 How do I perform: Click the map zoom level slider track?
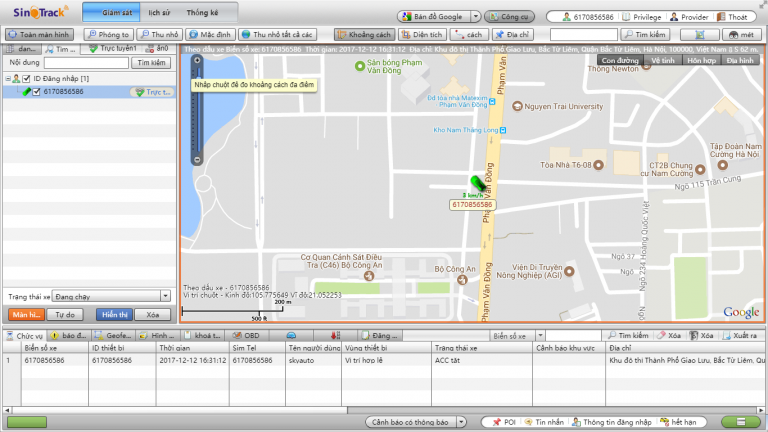(197, 110)
